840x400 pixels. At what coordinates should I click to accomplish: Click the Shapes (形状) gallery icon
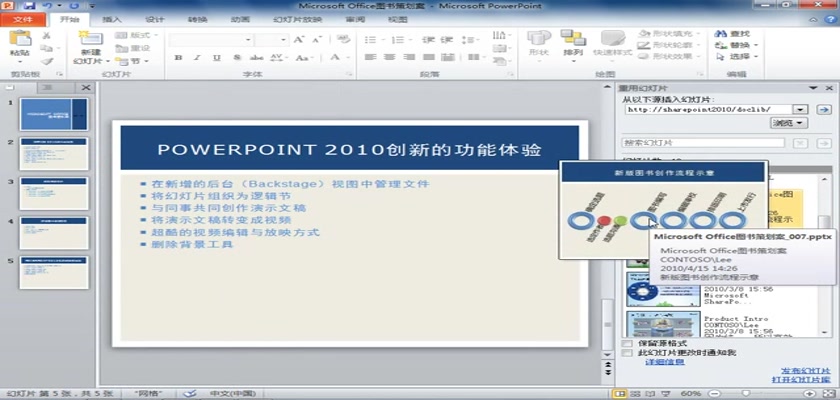pos(539,38)
